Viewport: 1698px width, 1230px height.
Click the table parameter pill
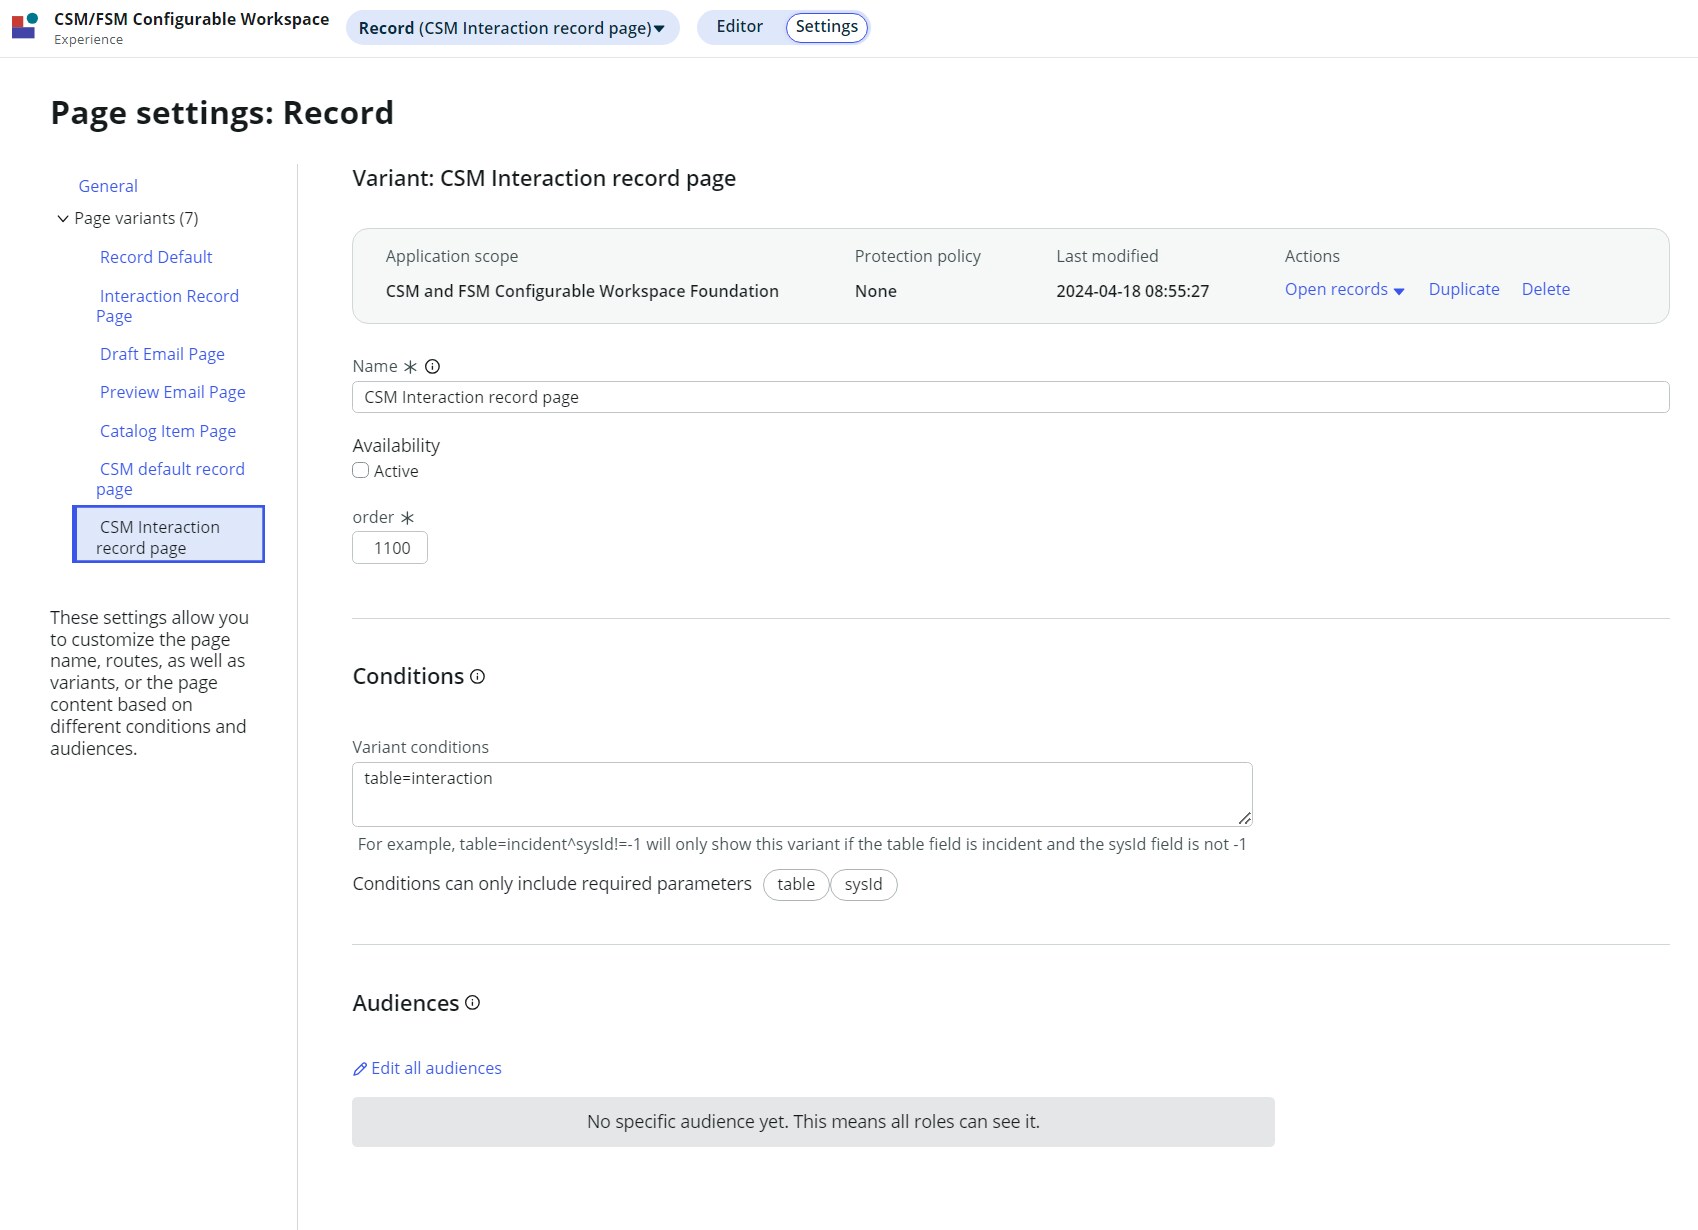[796, 884]
